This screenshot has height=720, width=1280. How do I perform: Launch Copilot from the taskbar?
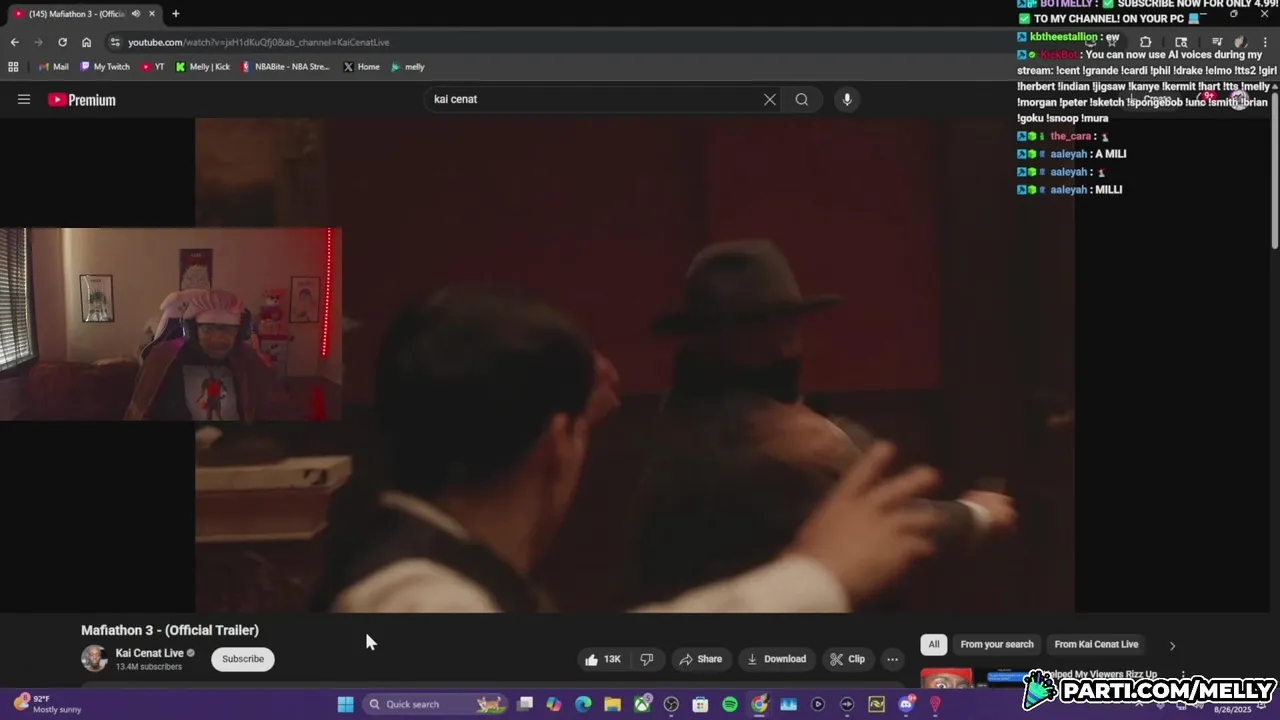pos(554,704)
